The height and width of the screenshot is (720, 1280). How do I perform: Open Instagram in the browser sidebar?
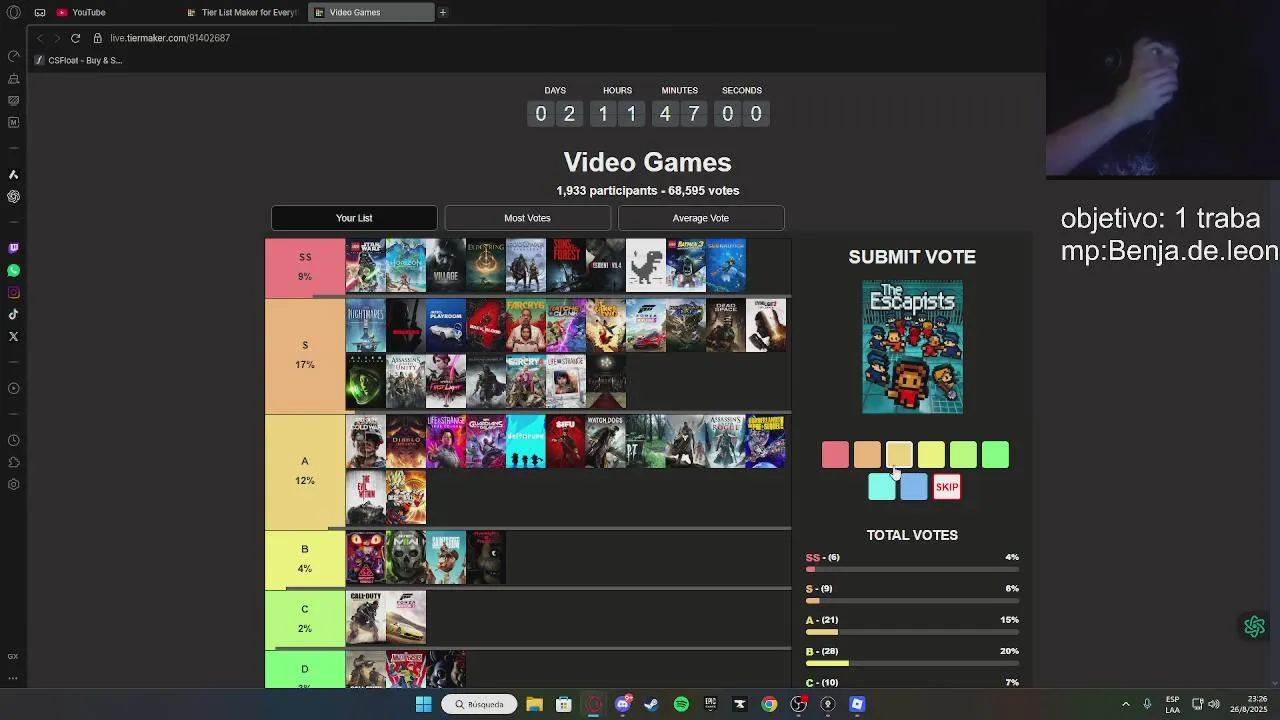[14, 292]
